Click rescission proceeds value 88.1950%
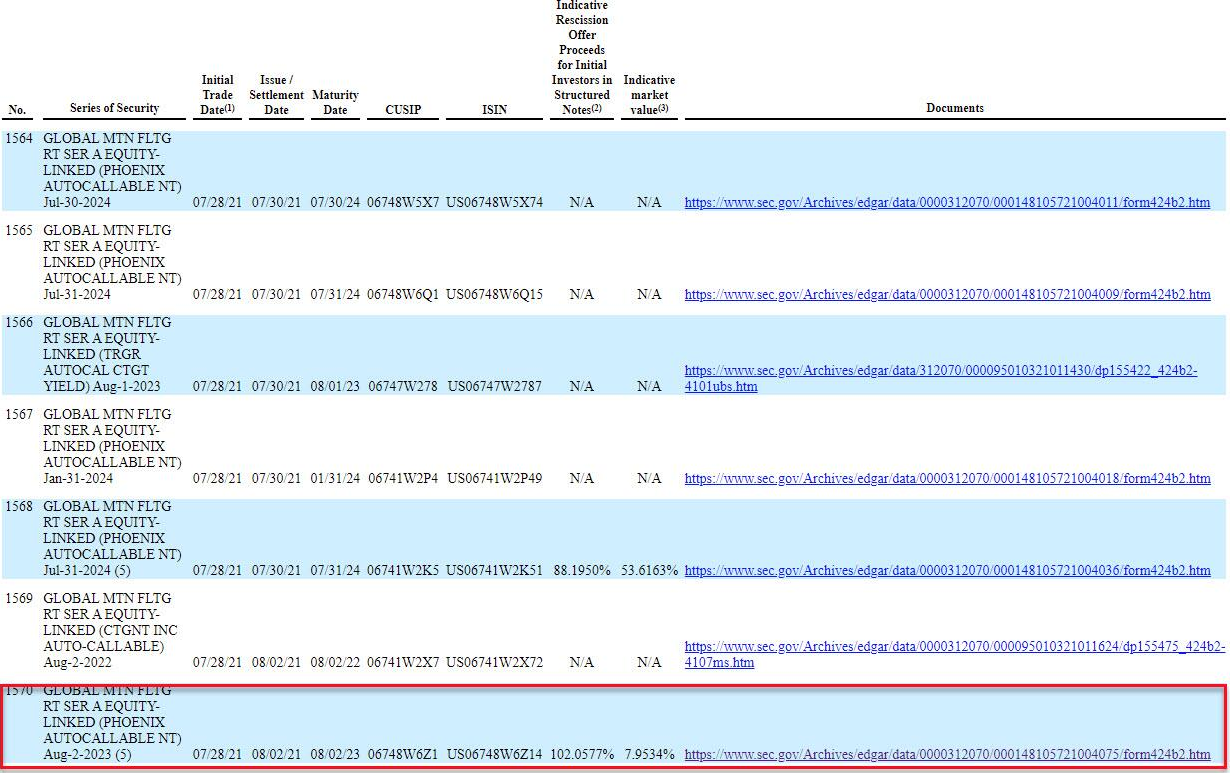Screen dimensions: 1230x773 582,570
